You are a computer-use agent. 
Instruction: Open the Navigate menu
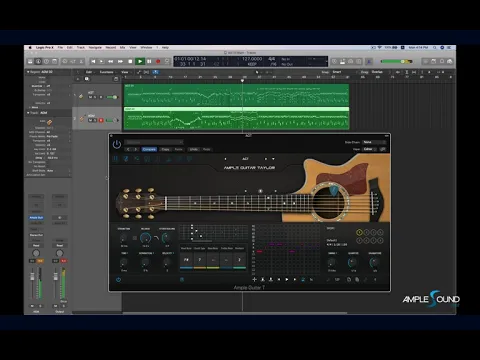pyautogui.click(x=95, y=48)
